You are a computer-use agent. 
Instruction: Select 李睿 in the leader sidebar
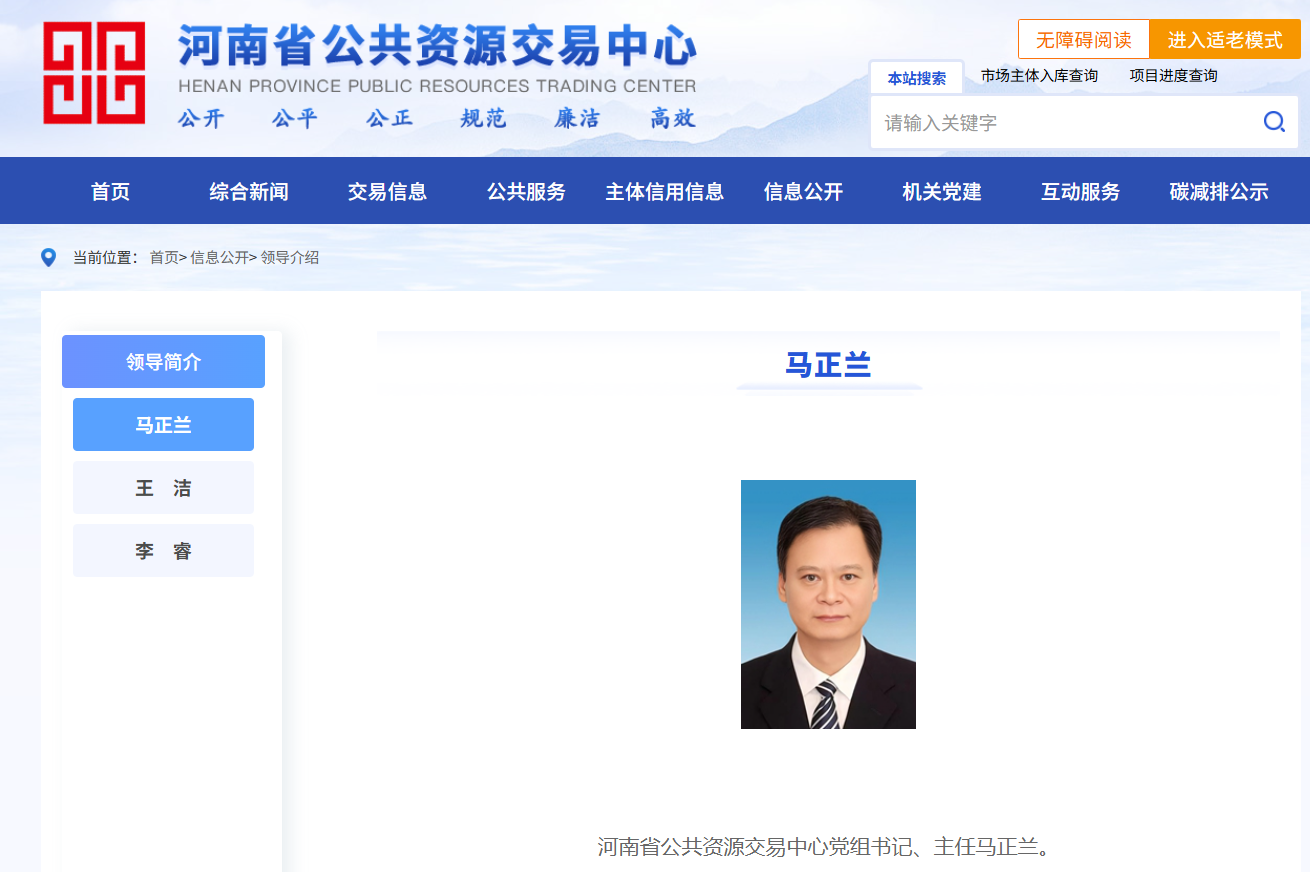(163, 551)
